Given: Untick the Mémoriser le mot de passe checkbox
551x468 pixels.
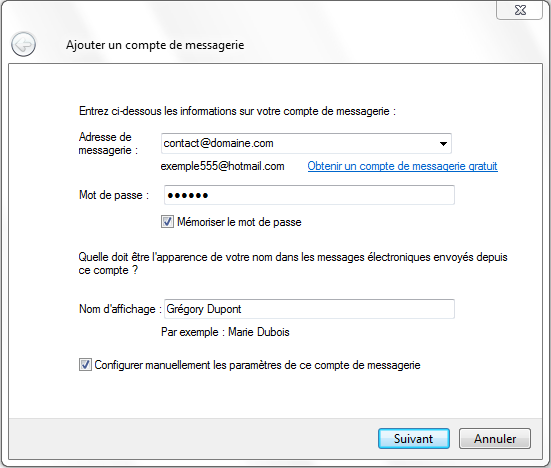Looking at the screenshot, I should pyautogui.click(x=167, y=222).
